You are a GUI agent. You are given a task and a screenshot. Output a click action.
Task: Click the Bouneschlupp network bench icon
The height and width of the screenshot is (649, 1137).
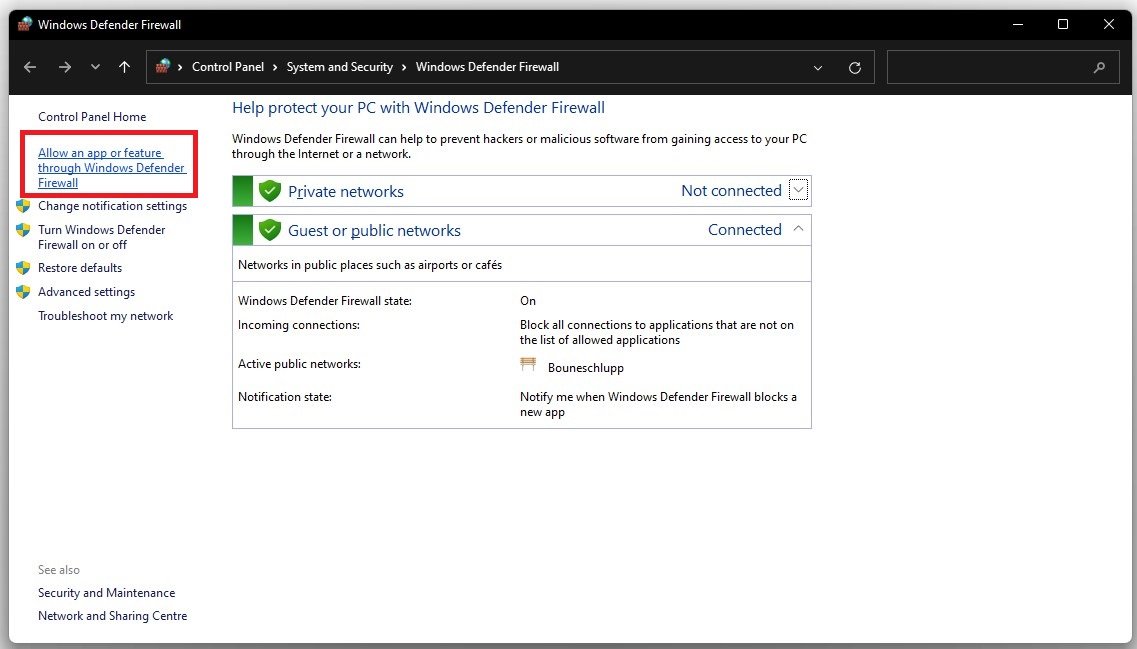tap(528, 364)
